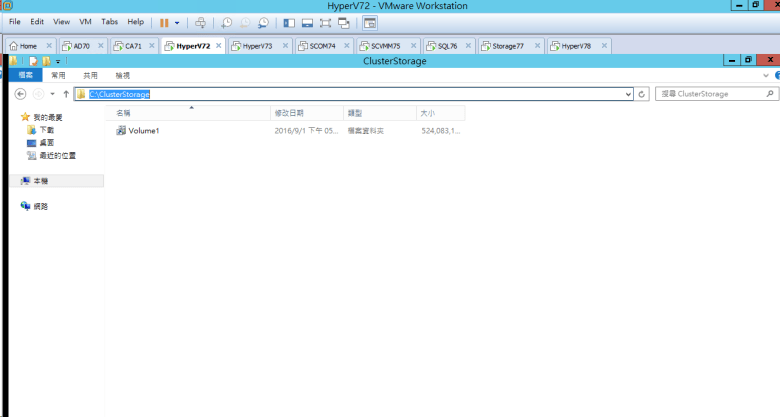
Task: Toggle Unity mode icon in the toolbar
Action: pos(344,22)
